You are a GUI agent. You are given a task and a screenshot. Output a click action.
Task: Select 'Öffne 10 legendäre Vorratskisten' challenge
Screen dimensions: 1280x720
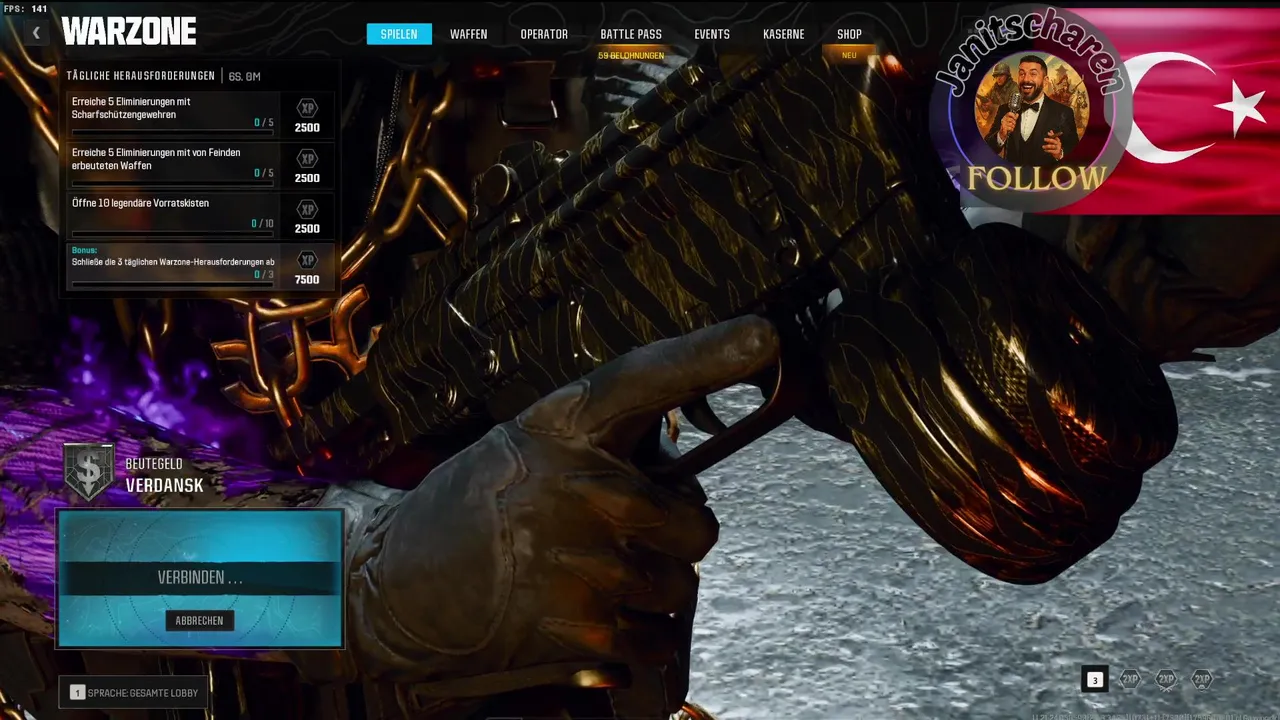(x=200, y=216)
